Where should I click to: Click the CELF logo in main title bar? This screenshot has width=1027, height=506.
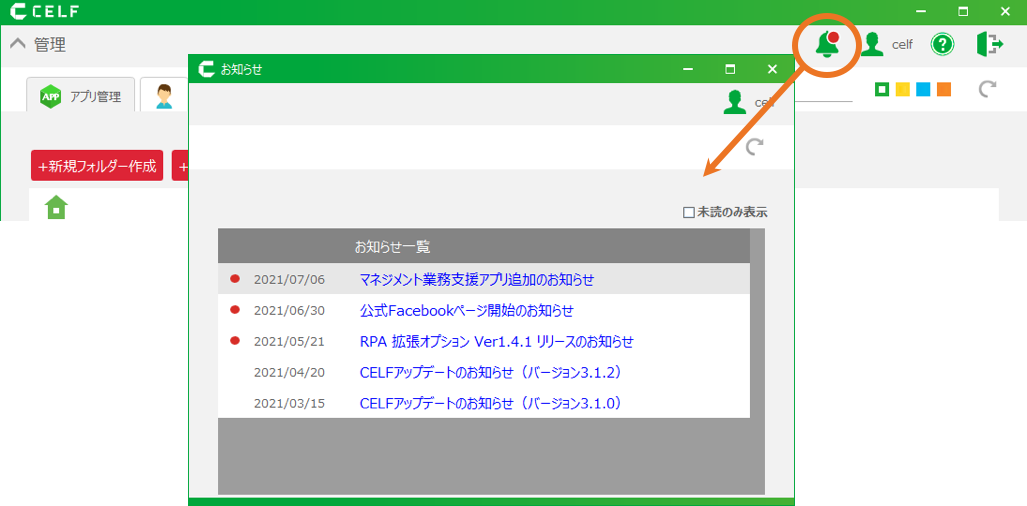[44, 11]
